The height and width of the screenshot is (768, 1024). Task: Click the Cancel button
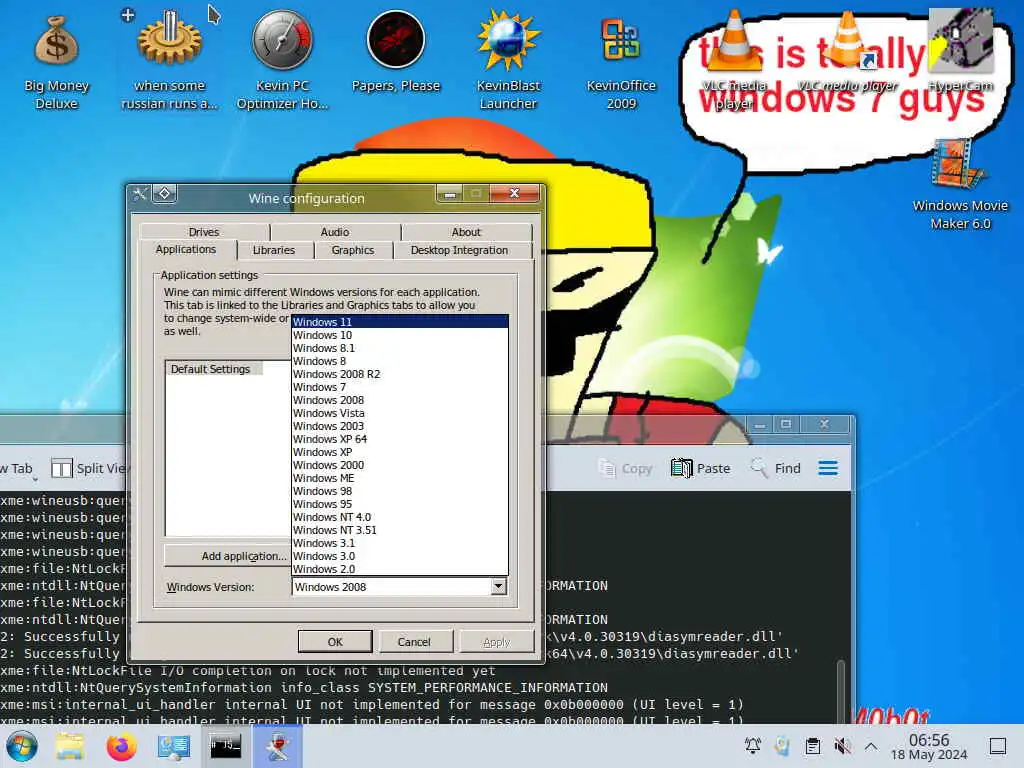click(x=414, y=642)
